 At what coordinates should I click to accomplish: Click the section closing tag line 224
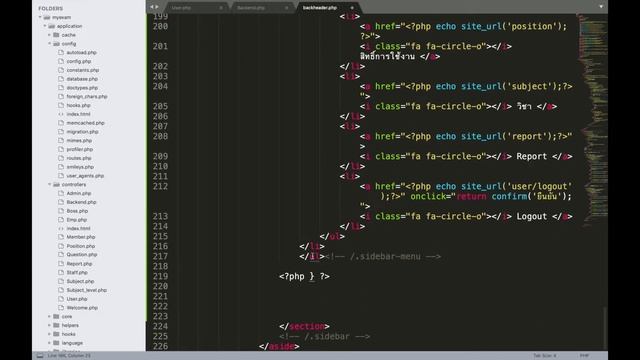[304, 327]
